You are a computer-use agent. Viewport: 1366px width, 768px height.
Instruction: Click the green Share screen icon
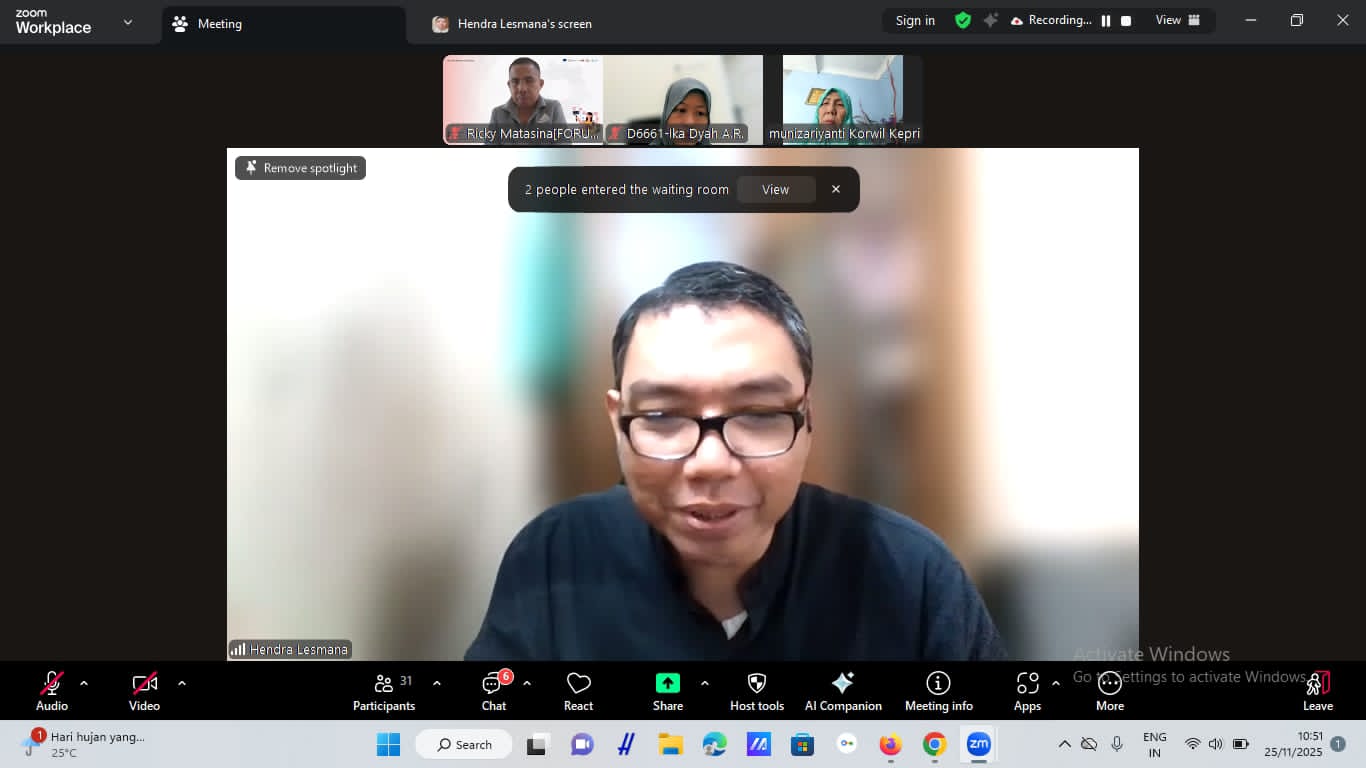click(x=667, y=683)
